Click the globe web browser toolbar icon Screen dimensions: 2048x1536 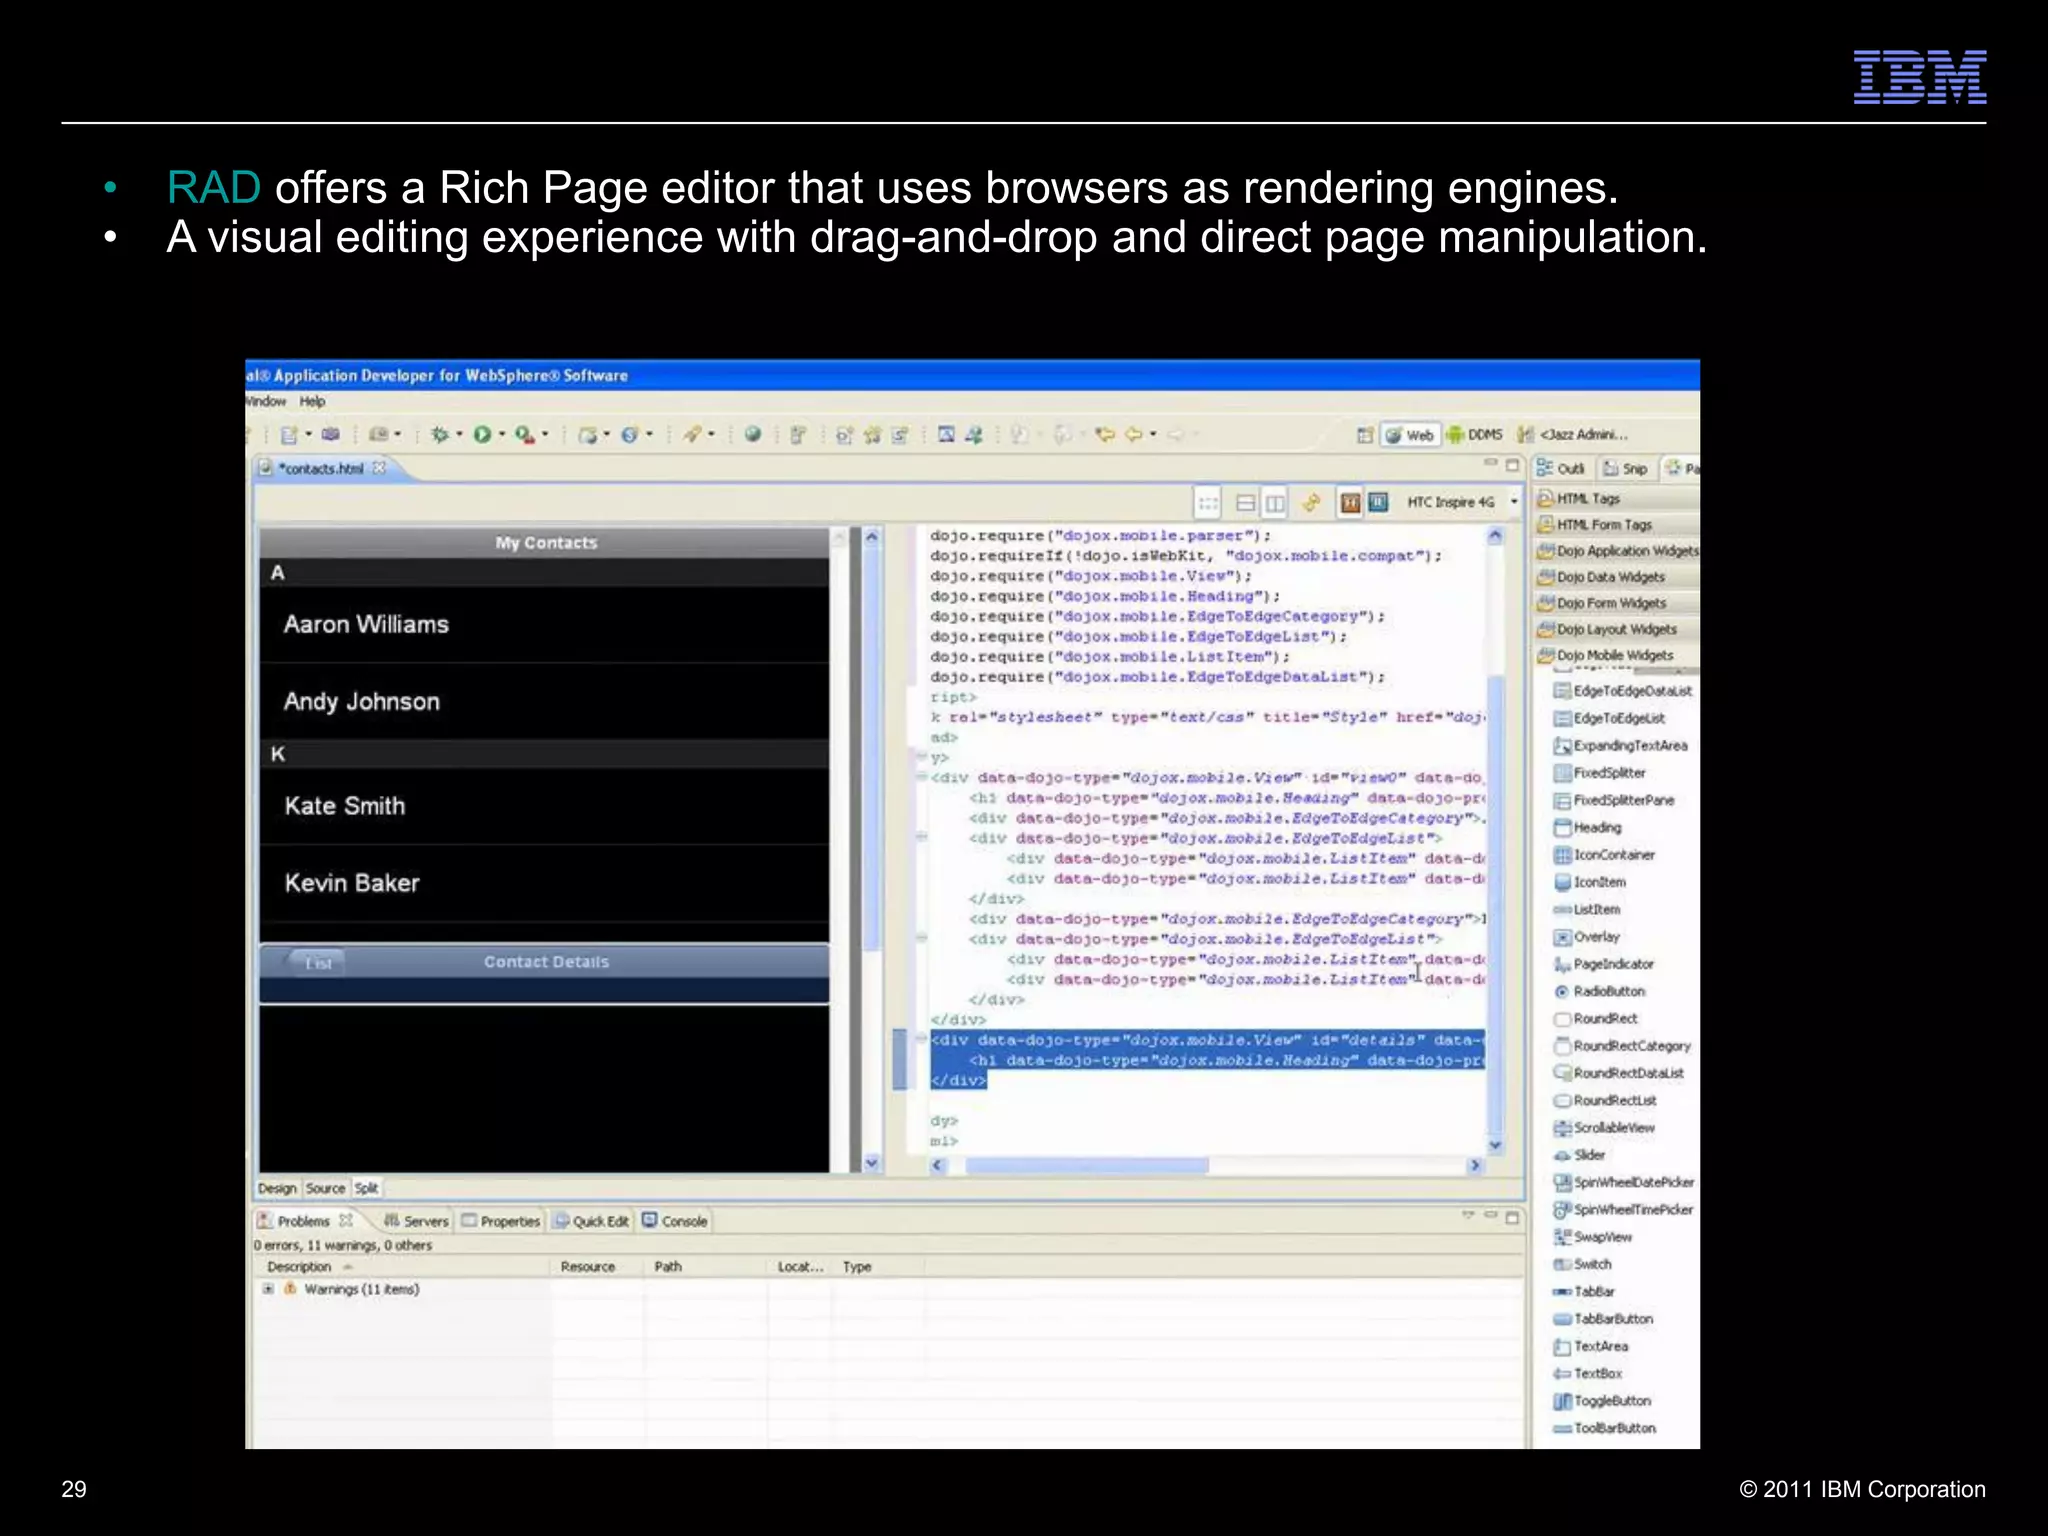[753, 434]
